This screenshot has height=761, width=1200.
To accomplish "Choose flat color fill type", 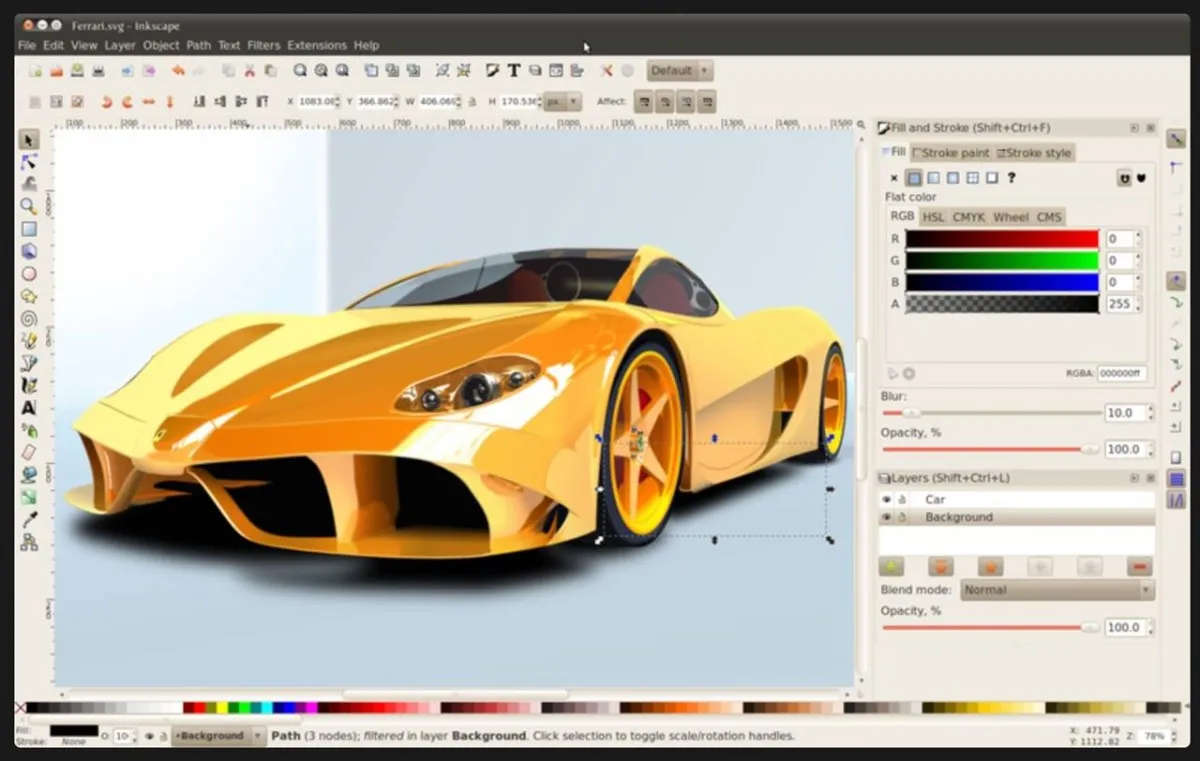I will coord(914,178).
